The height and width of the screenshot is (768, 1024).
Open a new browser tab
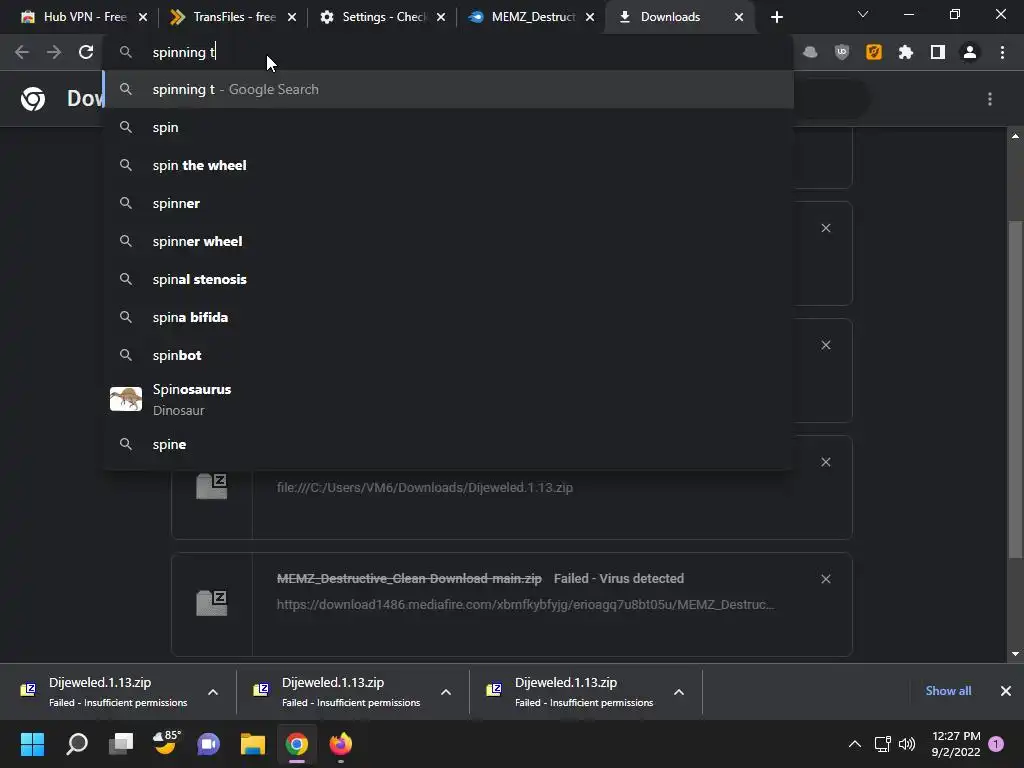(776, 18)
